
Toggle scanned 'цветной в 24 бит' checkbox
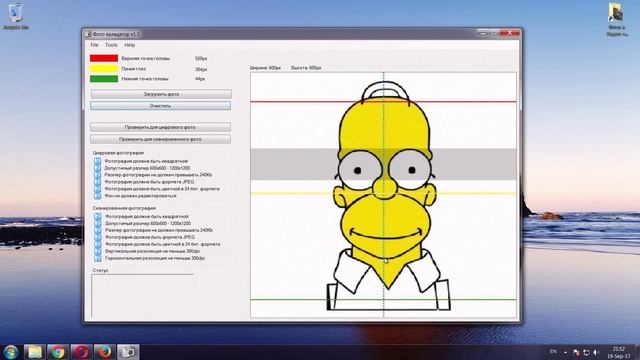[98, 244]
